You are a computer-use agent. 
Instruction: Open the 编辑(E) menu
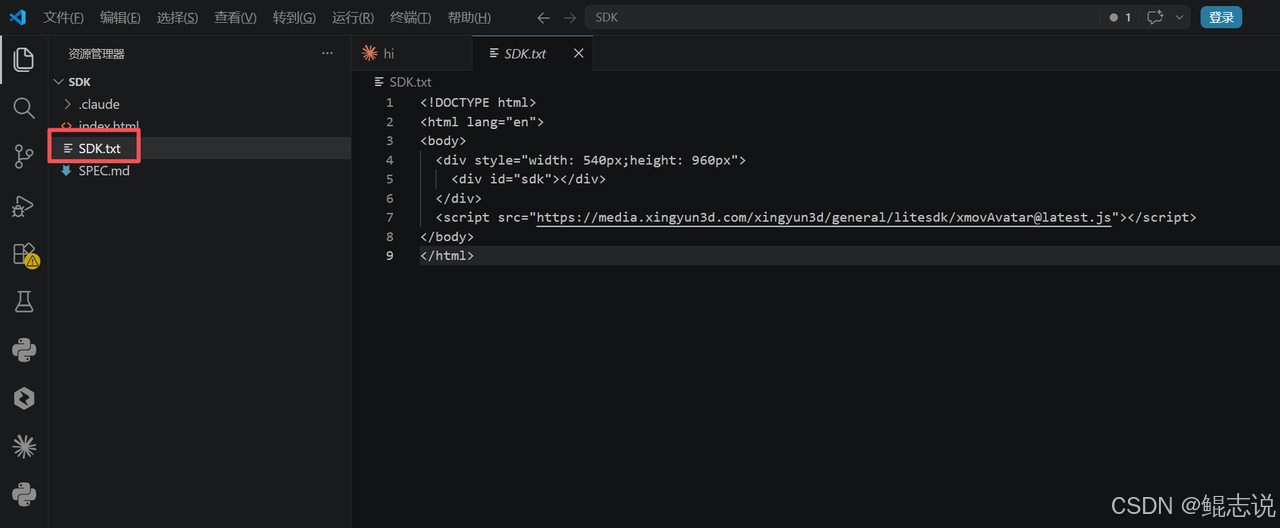(x=120, y=18)
